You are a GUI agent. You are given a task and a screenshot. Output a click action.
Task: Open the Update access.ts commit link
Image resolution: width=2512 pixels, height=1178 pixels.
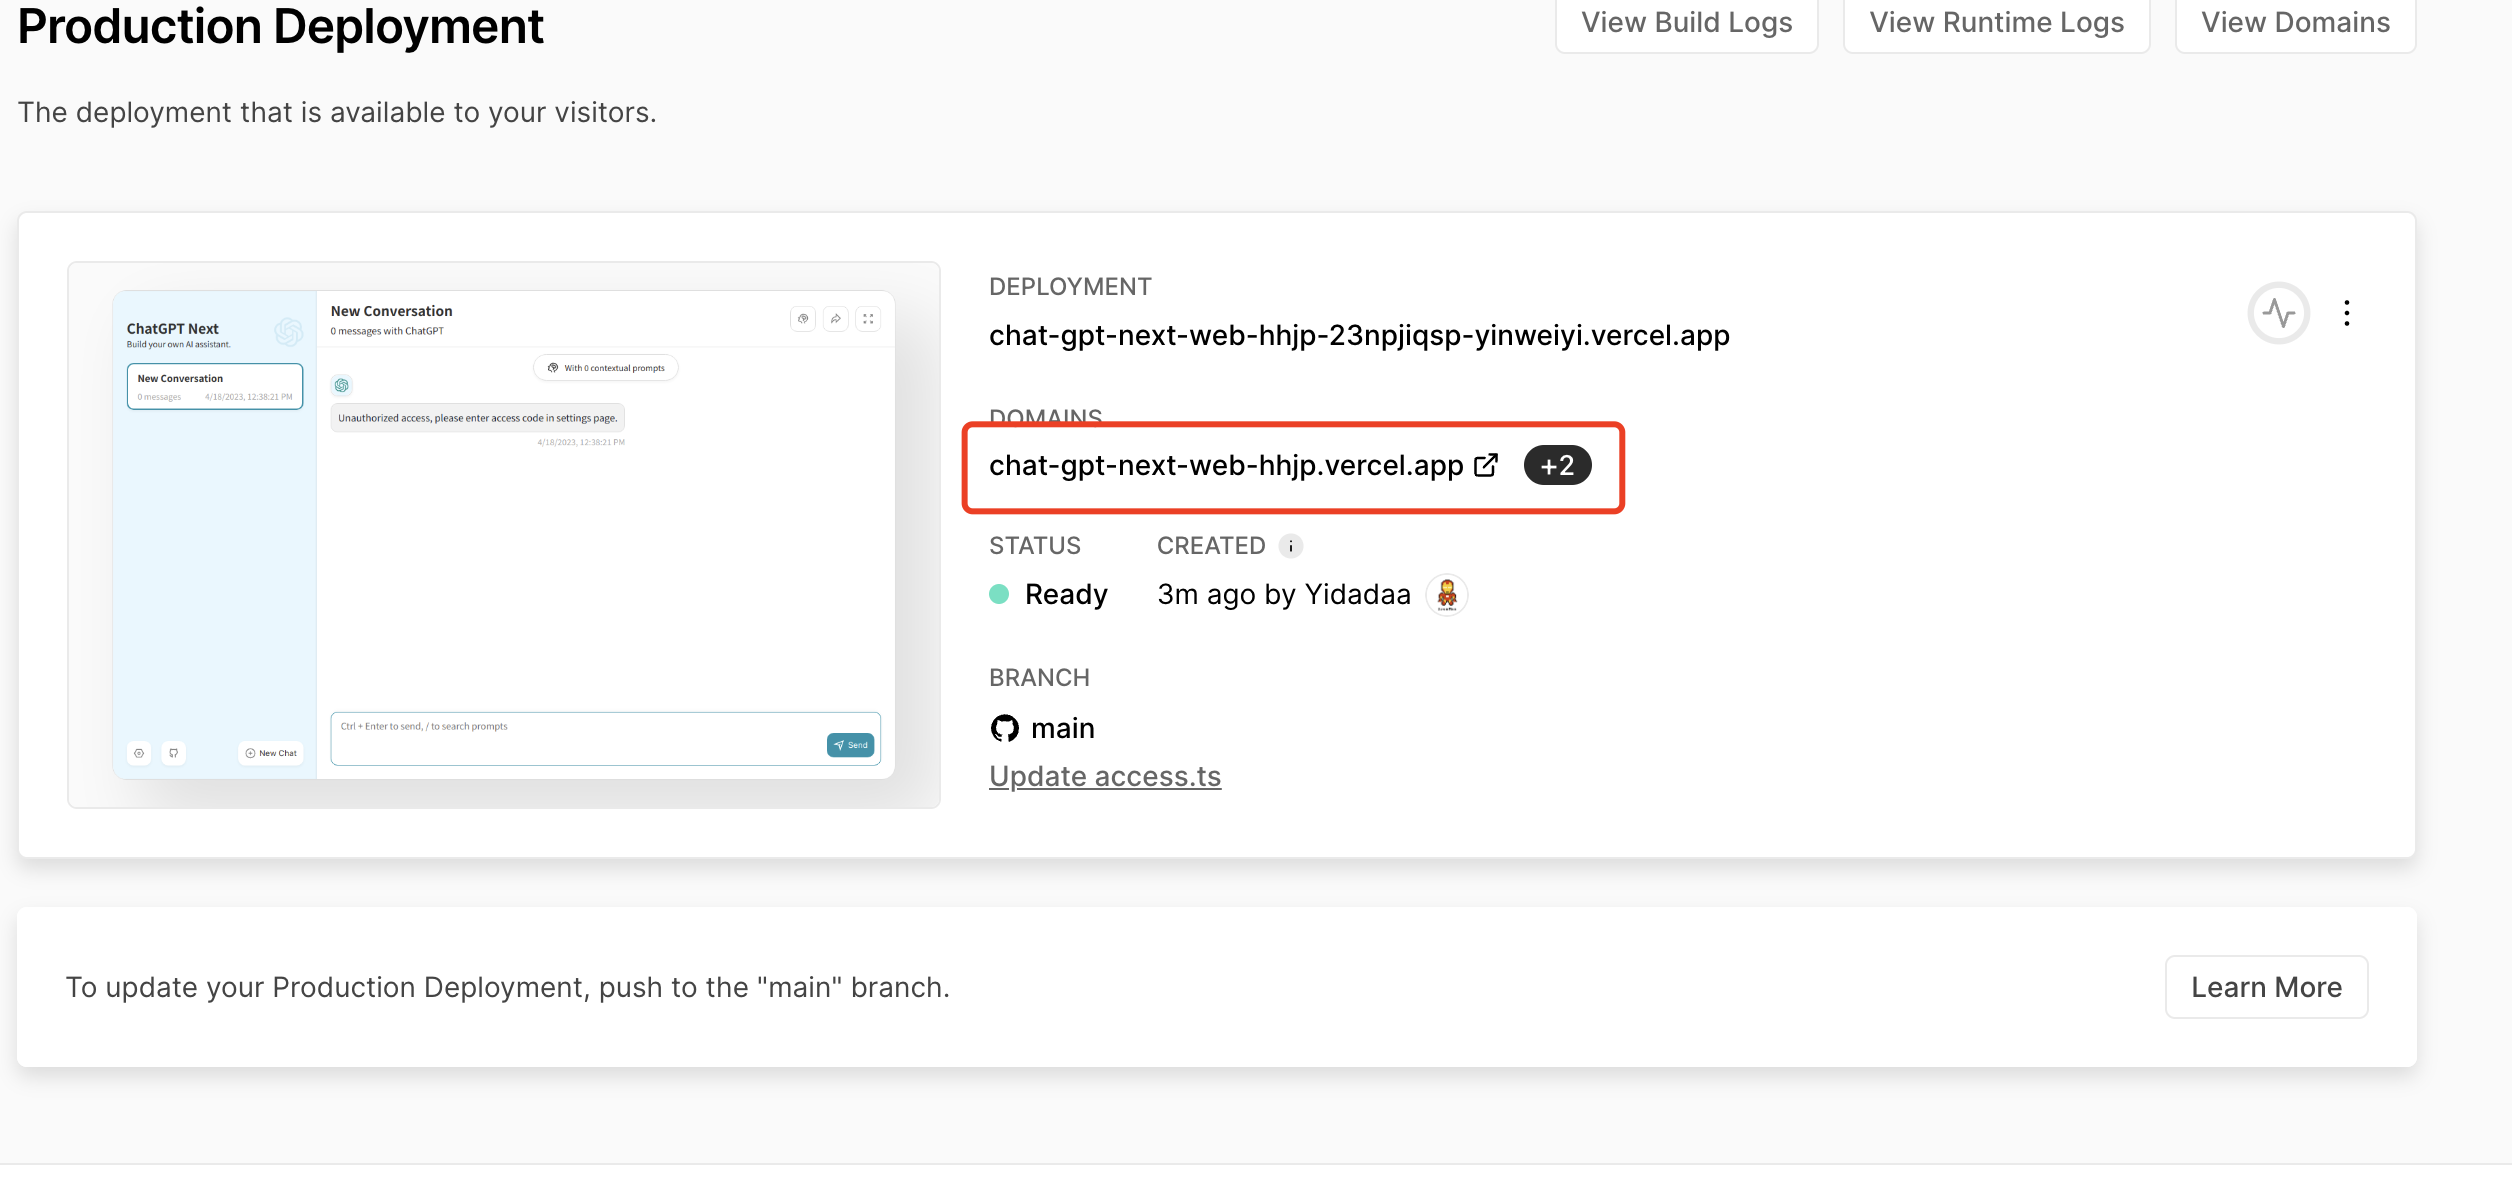coord(1105,776)
